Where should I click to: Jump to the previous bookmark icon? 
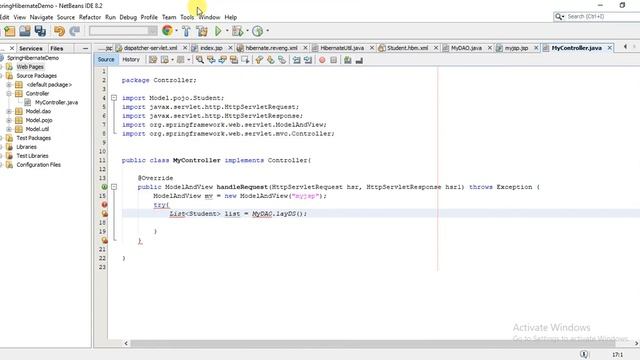pos(259,60)
